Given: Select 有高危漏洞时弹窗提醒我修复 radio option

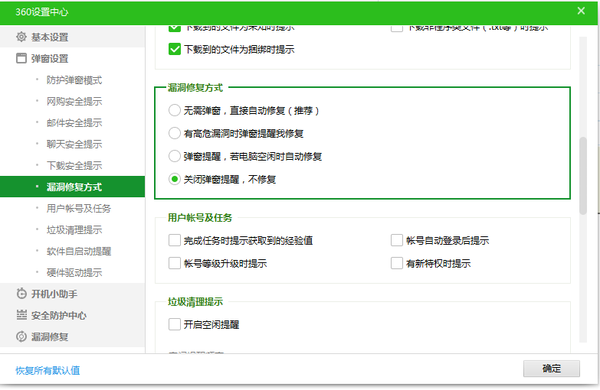Looking at the screenshot, I should (174, 133).
